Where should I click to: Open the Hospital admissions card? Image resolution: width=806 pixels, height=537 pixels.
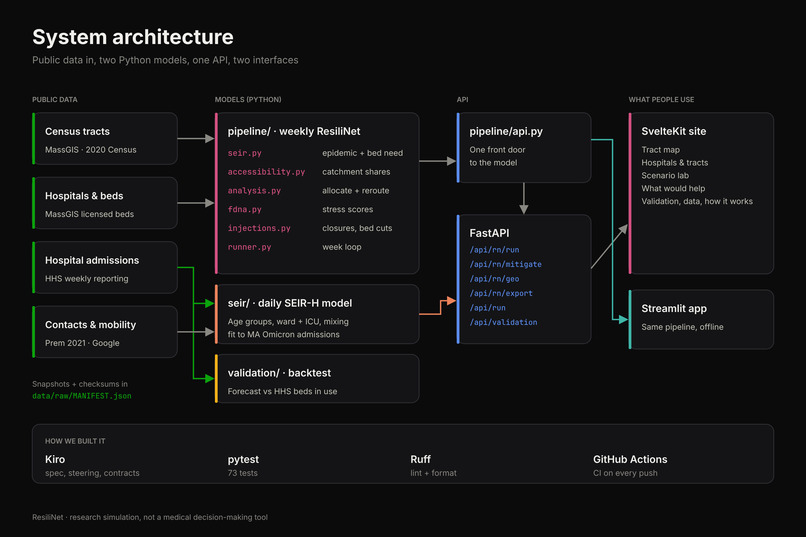tap(105, 267)
